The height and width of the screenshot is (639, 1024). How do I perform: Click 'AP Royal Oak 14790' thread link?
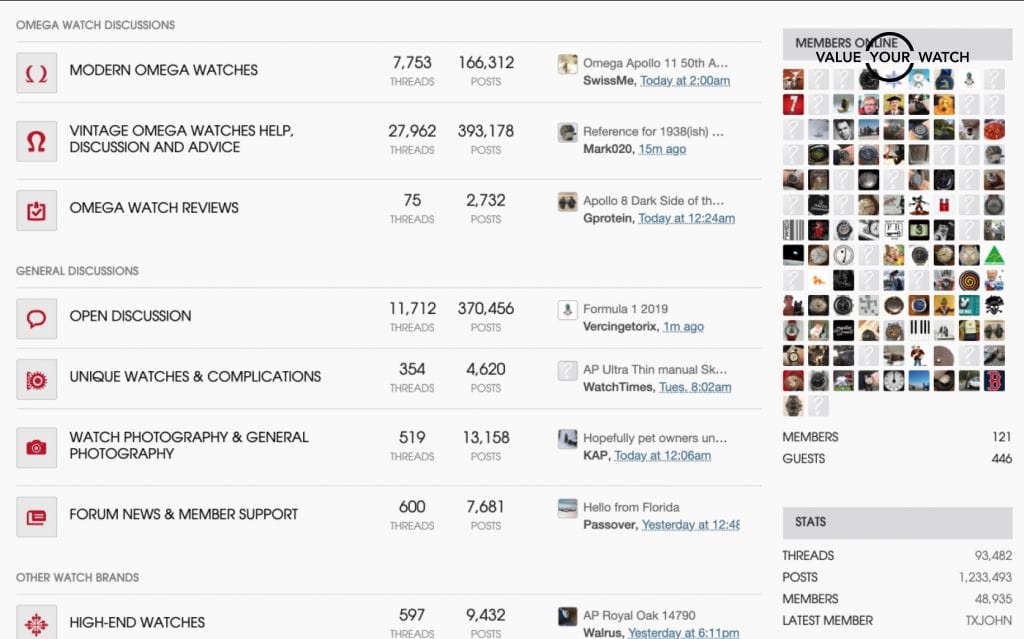click(639, 615)
